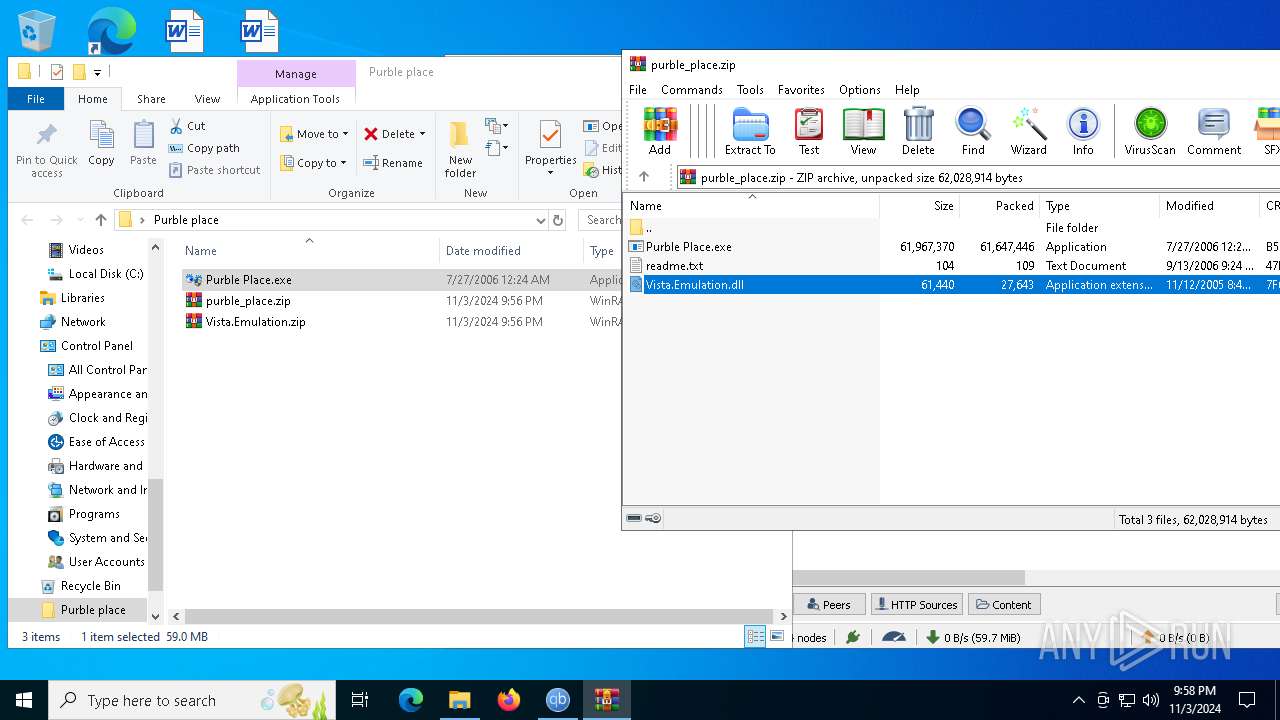Click HTTP Sources tab in qBittorrent
The height and width of the screenshot is (720, 1280).
[916, 604]
